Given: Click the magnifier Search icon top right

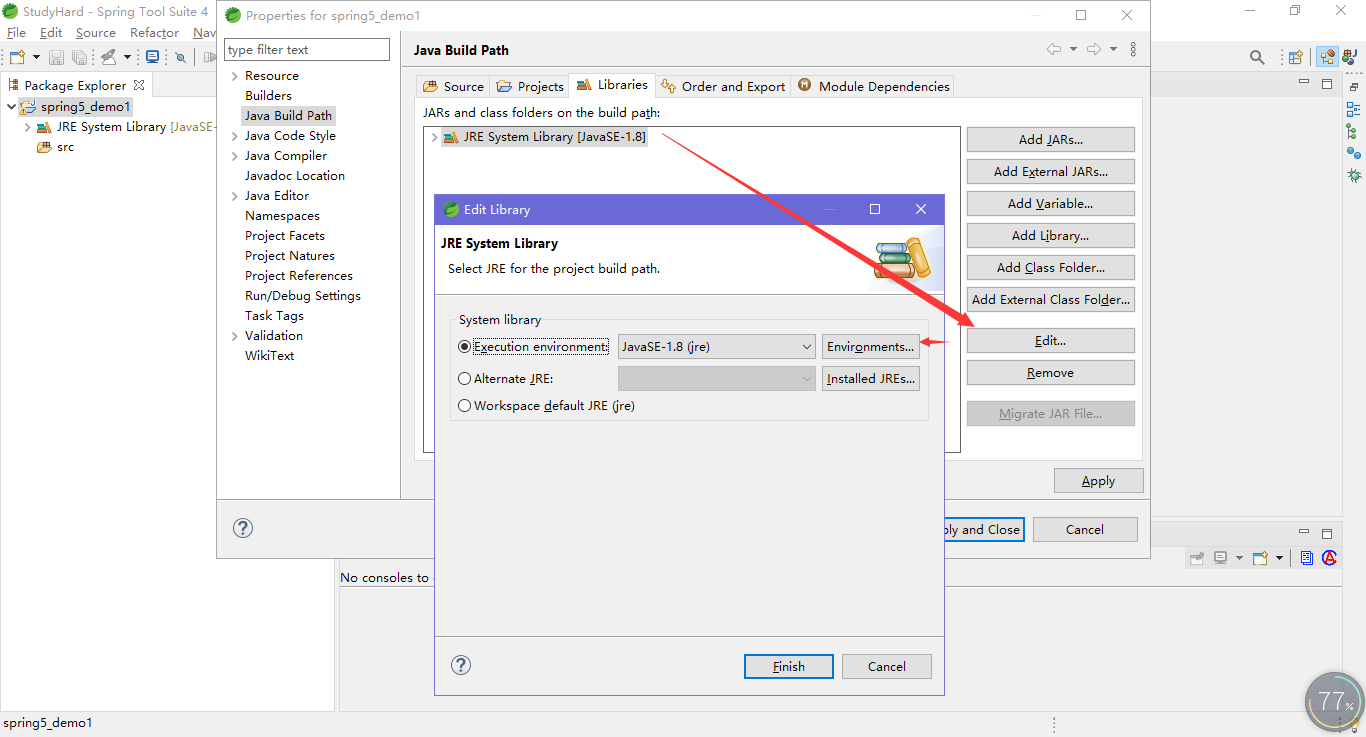Looking at the screenshot, I should click(x=1258, y=57).
